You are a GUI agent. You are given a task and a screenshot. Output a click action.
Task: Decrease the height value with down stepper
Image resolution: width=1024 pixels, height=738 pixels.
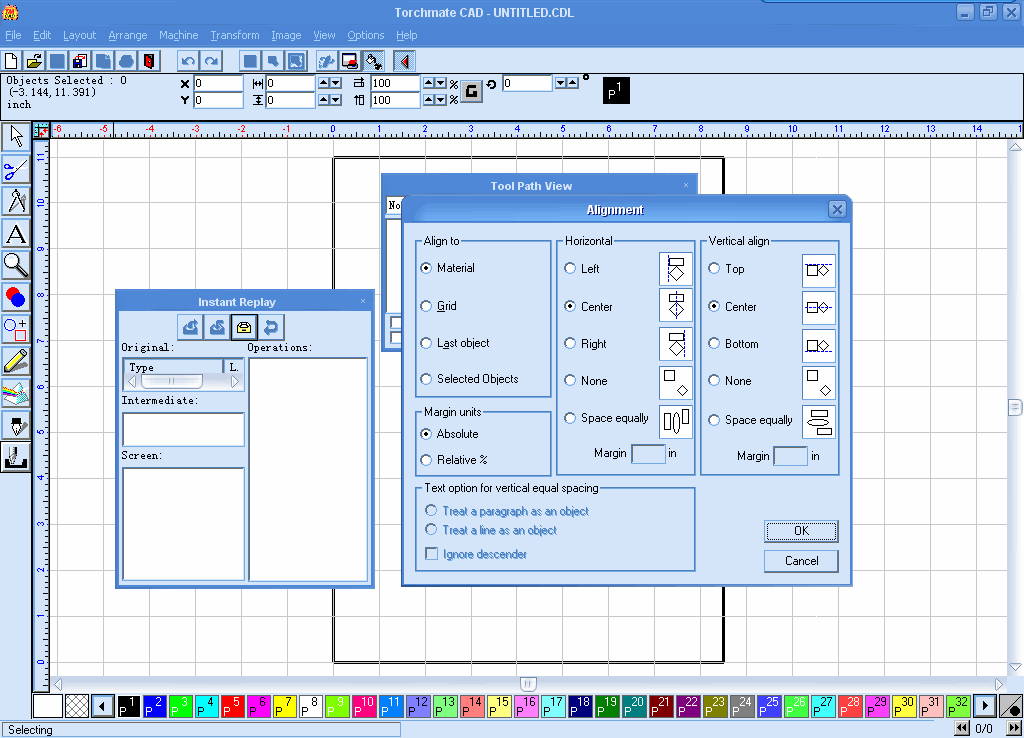336,100
